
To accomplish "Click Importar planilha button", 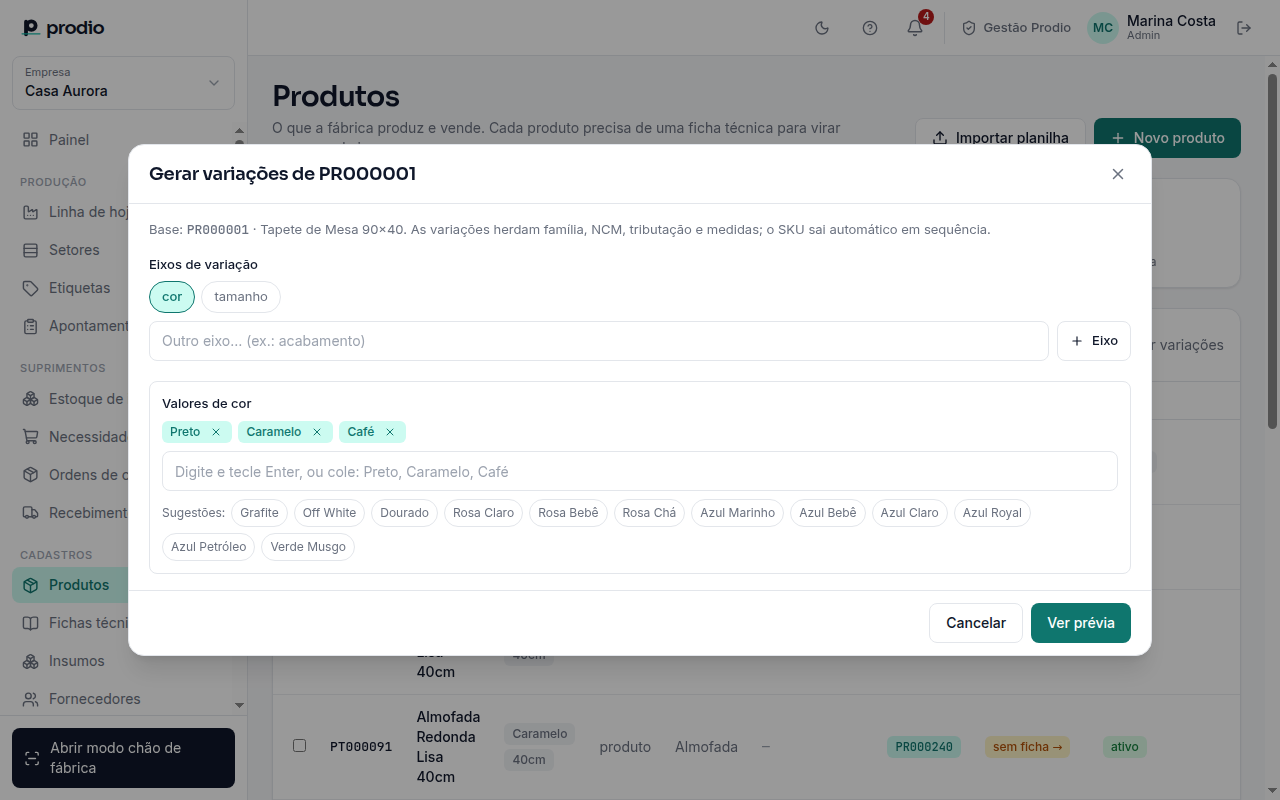I will click(1000, 138).
